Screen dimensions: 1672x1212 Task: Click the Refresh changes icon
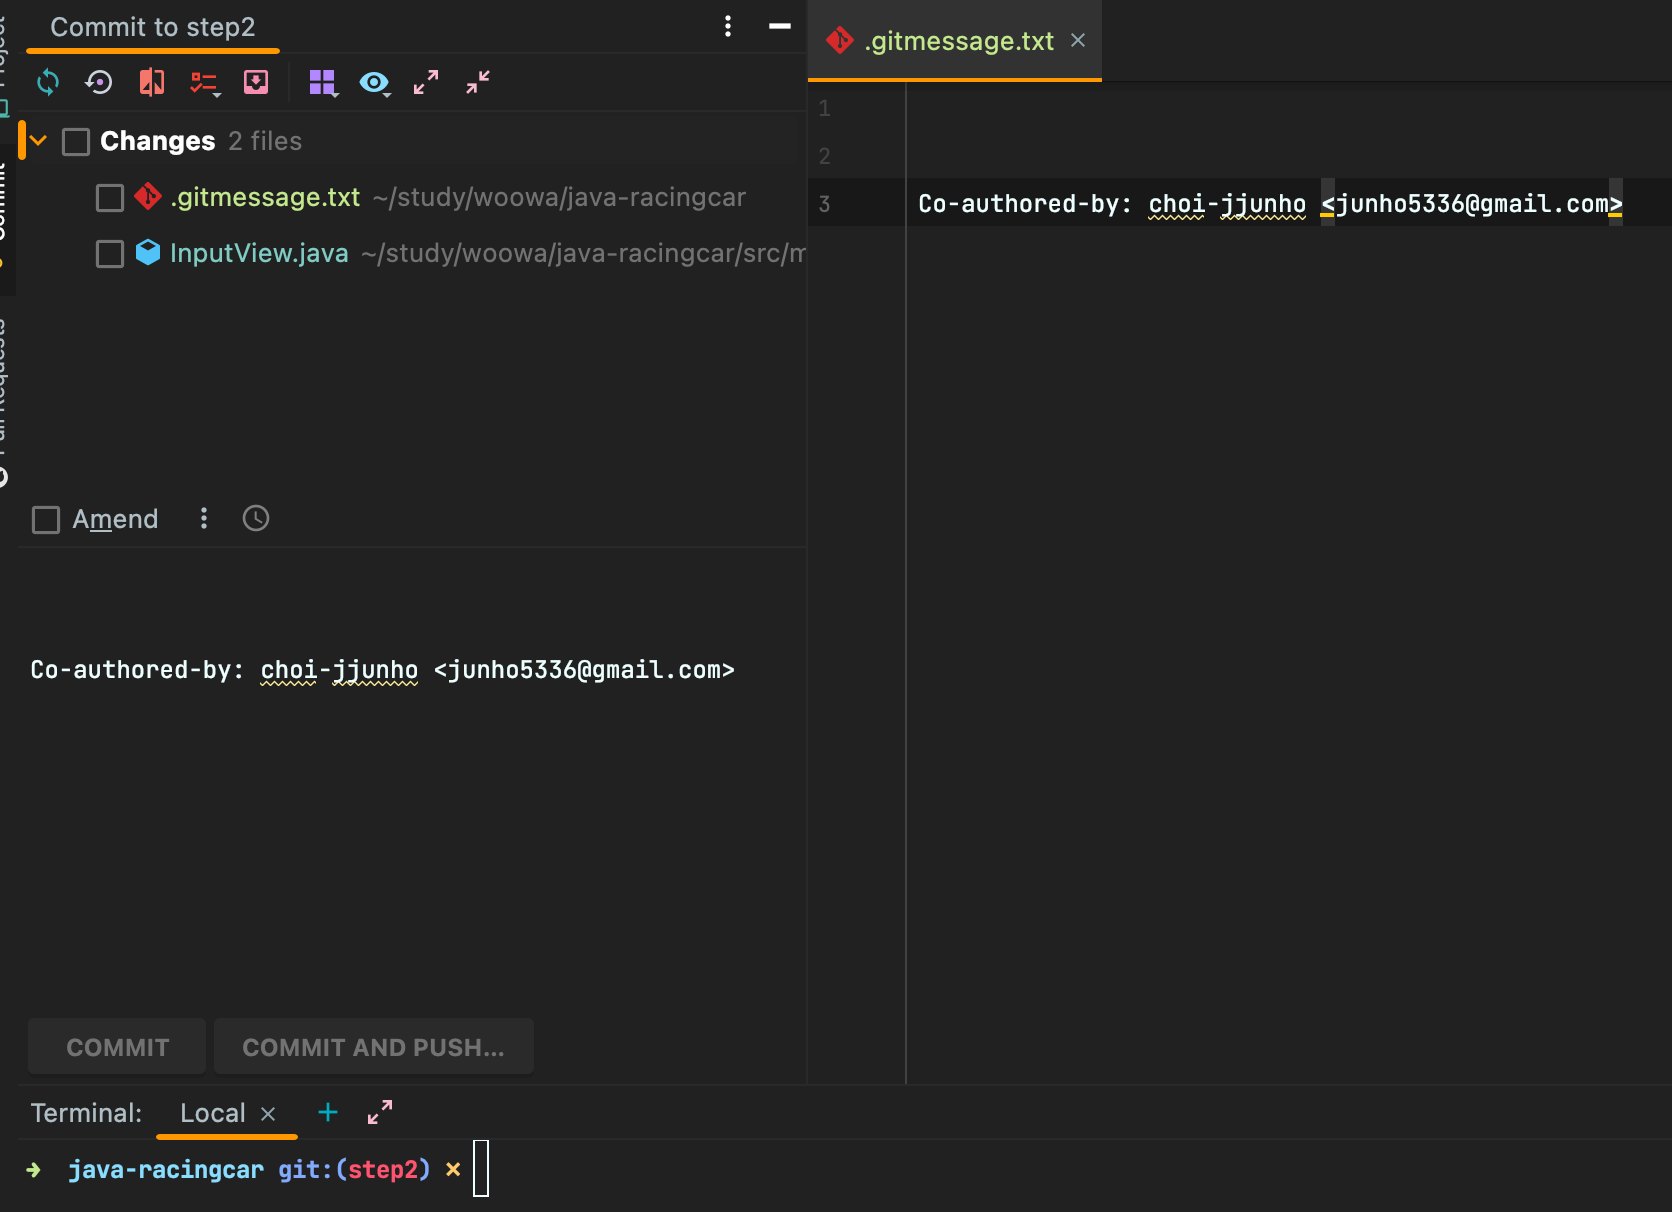point(48,82)
